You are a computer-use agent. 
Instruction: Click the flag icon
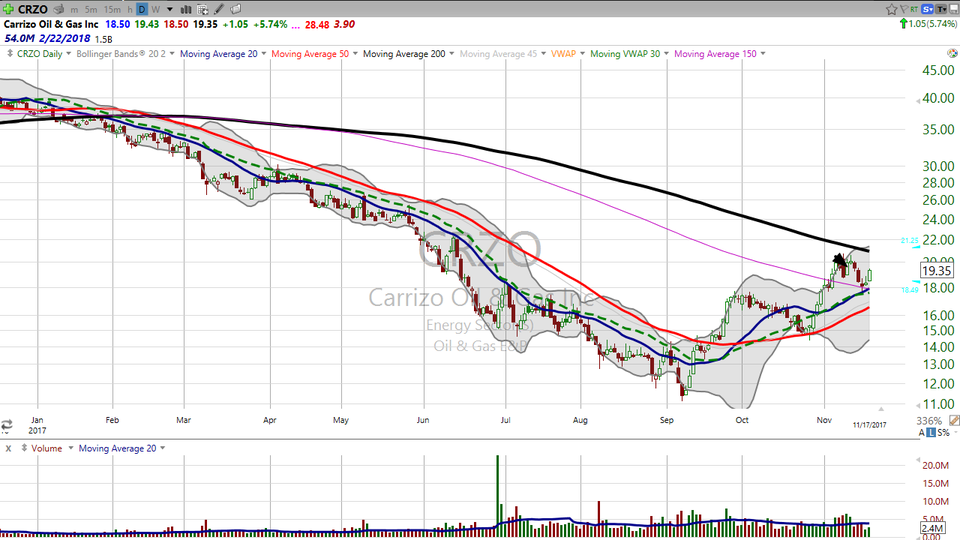[x=904, y=9]
